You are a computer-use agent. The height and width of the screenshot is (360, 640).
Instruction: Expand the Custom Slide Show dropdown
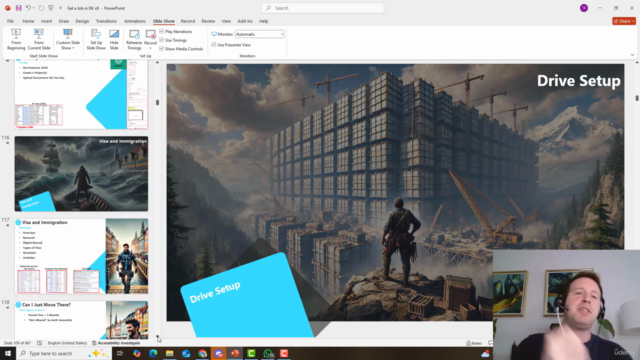pyautogui.click(x=68, y=39)
